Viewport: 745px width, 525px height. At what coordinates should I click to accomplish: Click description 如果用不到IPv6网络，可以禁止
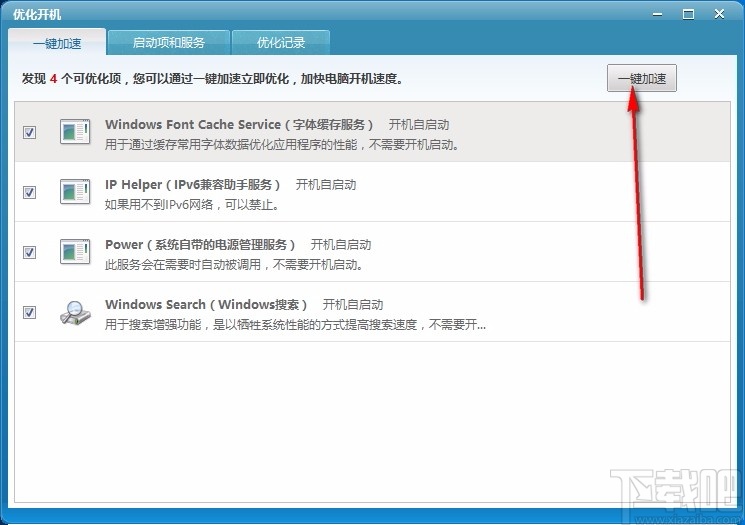(192, 205)
